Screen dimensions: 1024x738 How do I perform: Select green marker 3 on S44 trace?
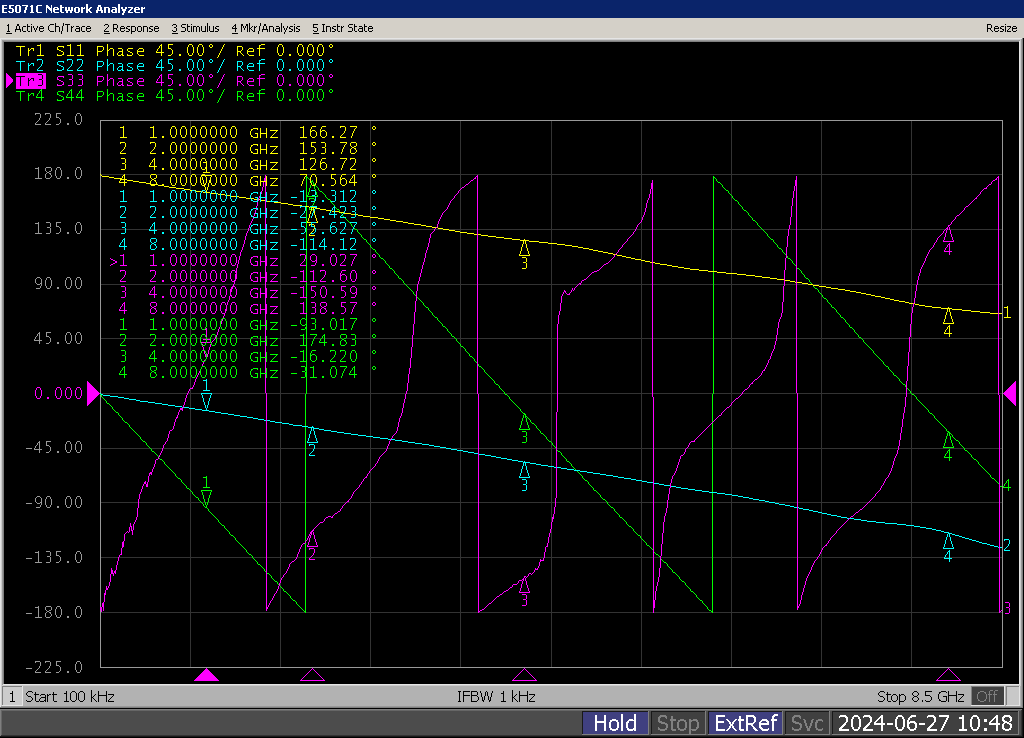pos(524,423)
